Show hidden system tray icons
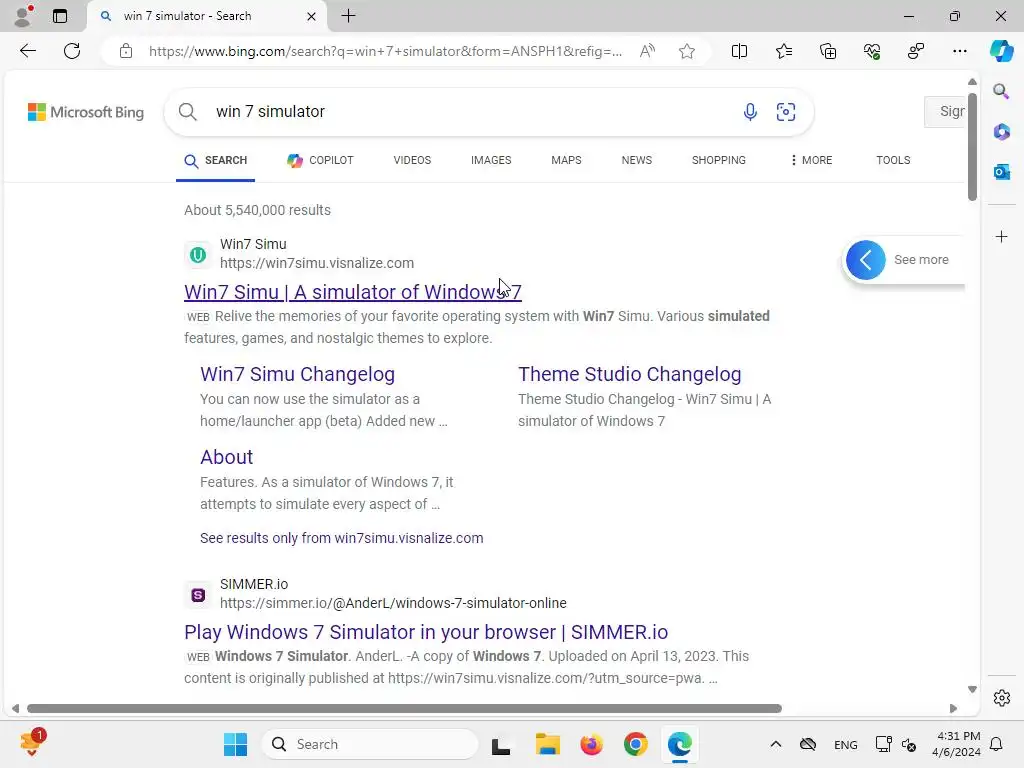Screen dimensions: 1024x768 click(x=775, y=744)
